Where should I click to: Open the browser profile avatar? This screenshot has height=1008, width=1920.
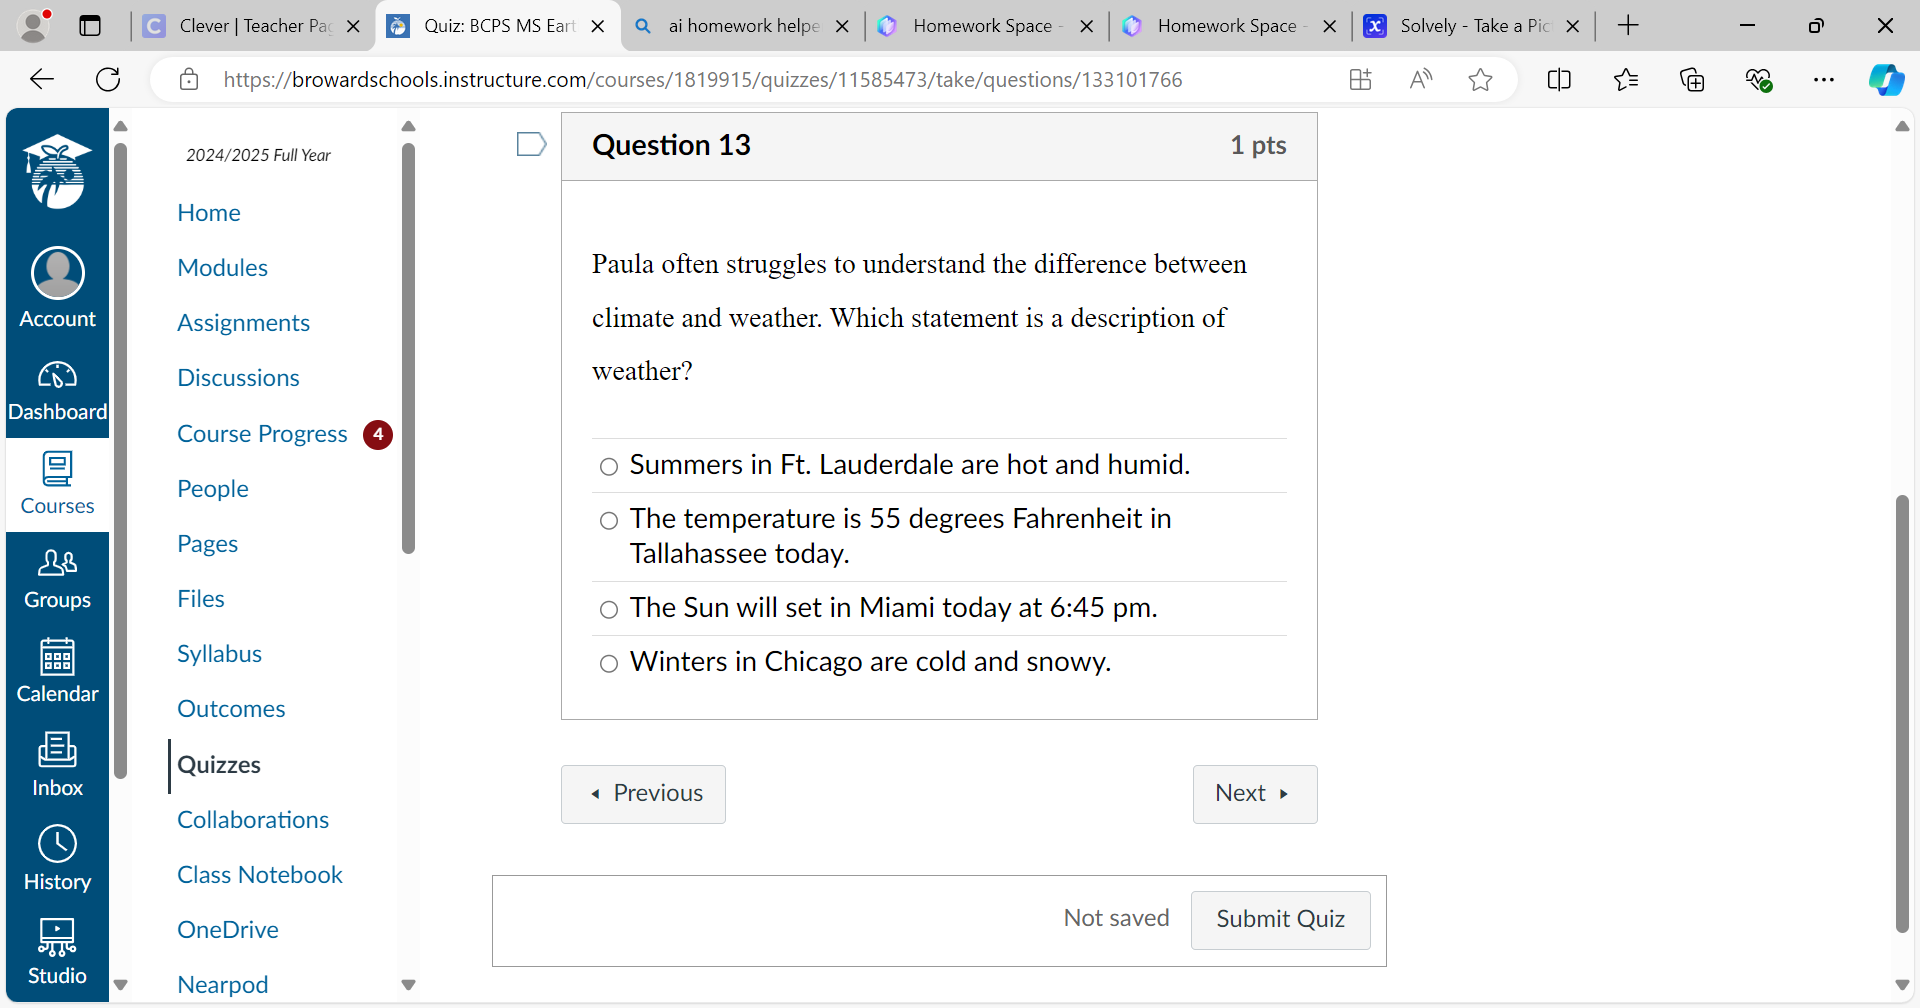tap(34, 26)
